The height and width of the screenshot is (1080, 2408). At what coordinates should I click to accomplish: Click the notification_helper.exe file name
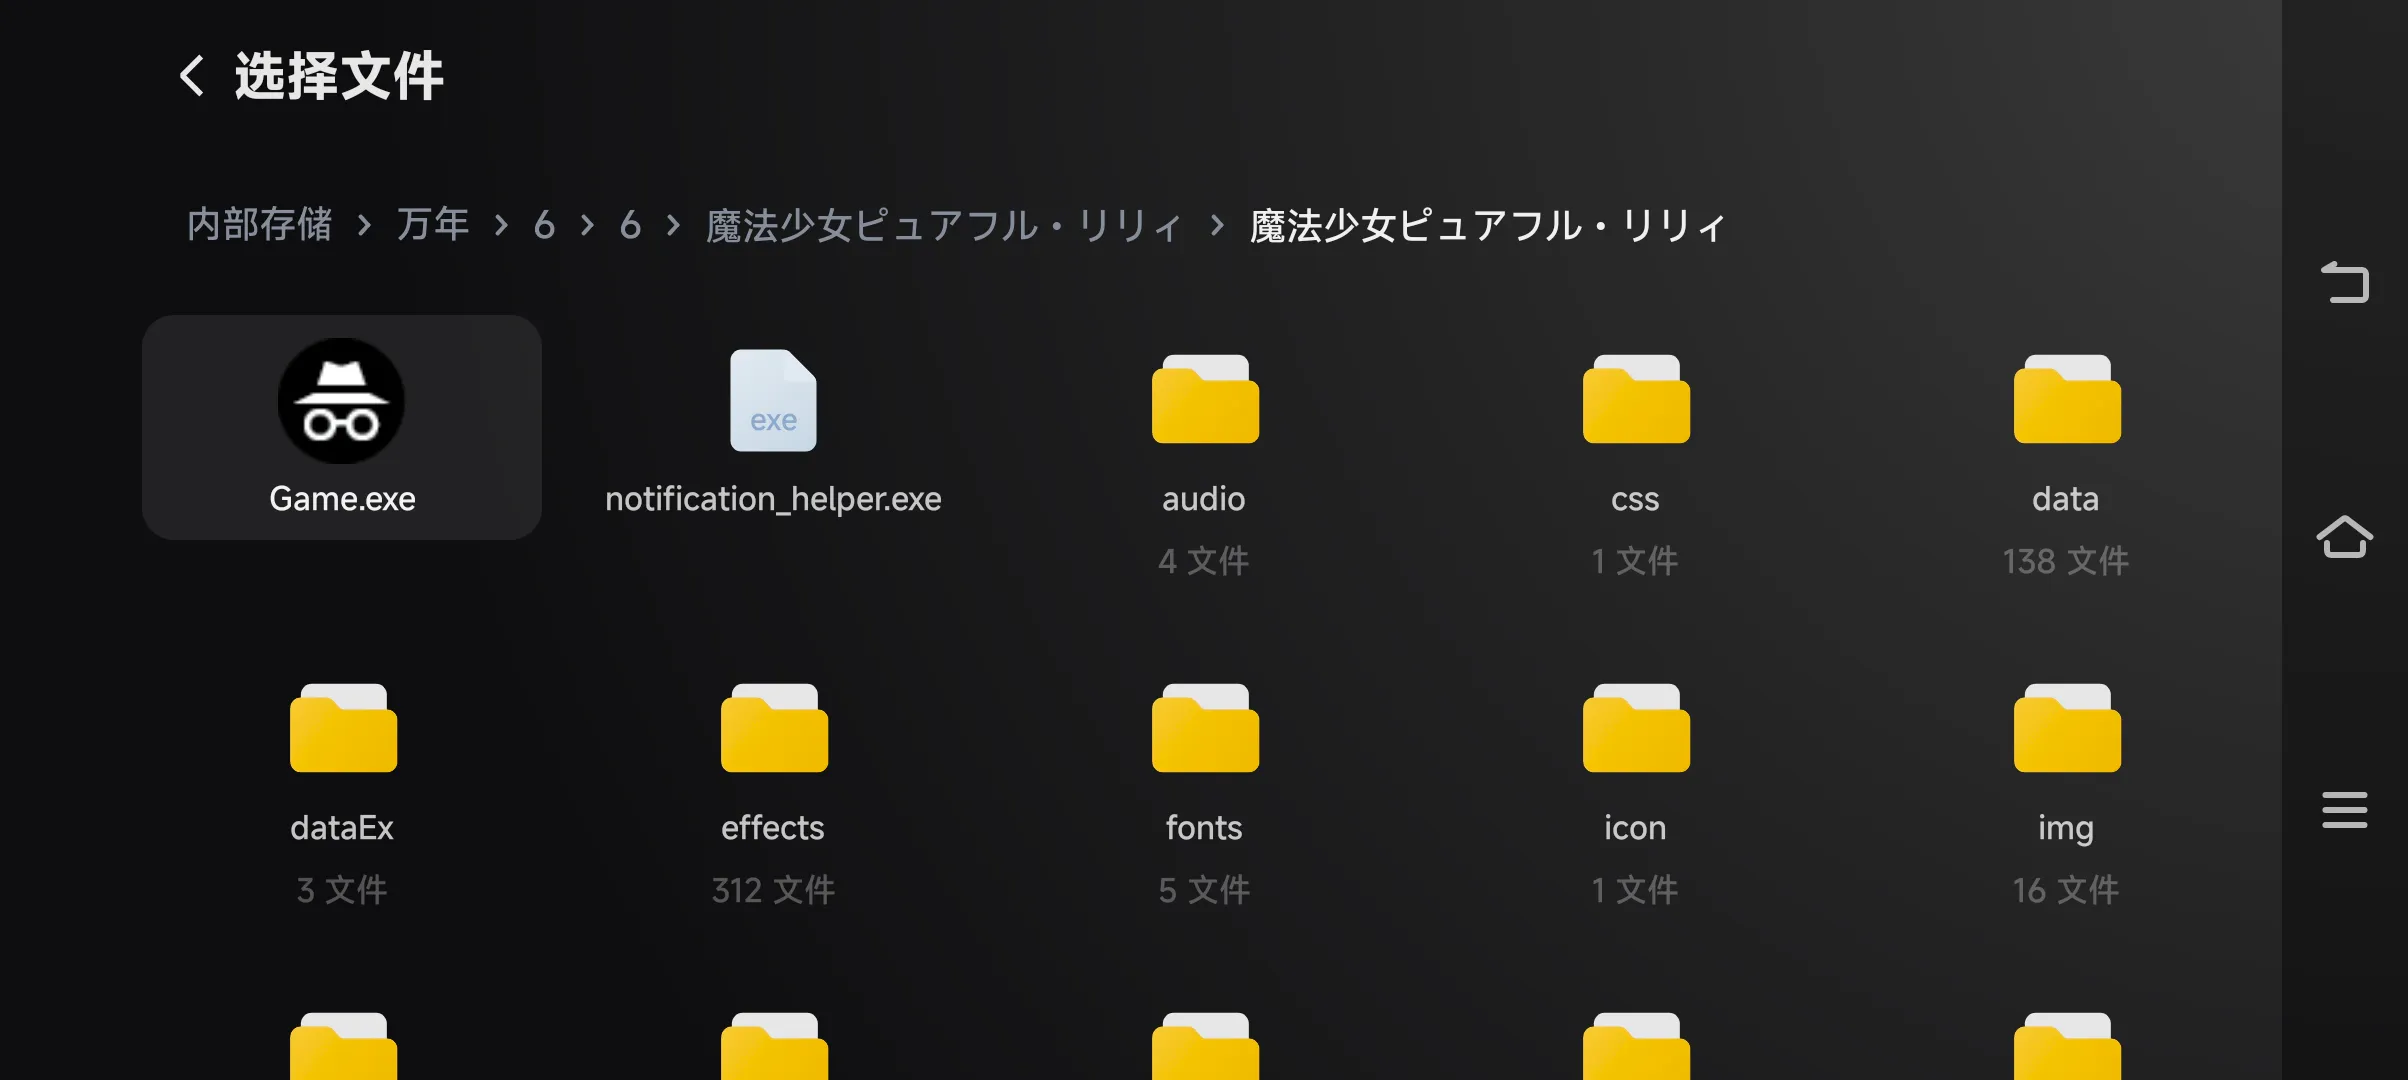pyautogui.click(x=773, y=499)
